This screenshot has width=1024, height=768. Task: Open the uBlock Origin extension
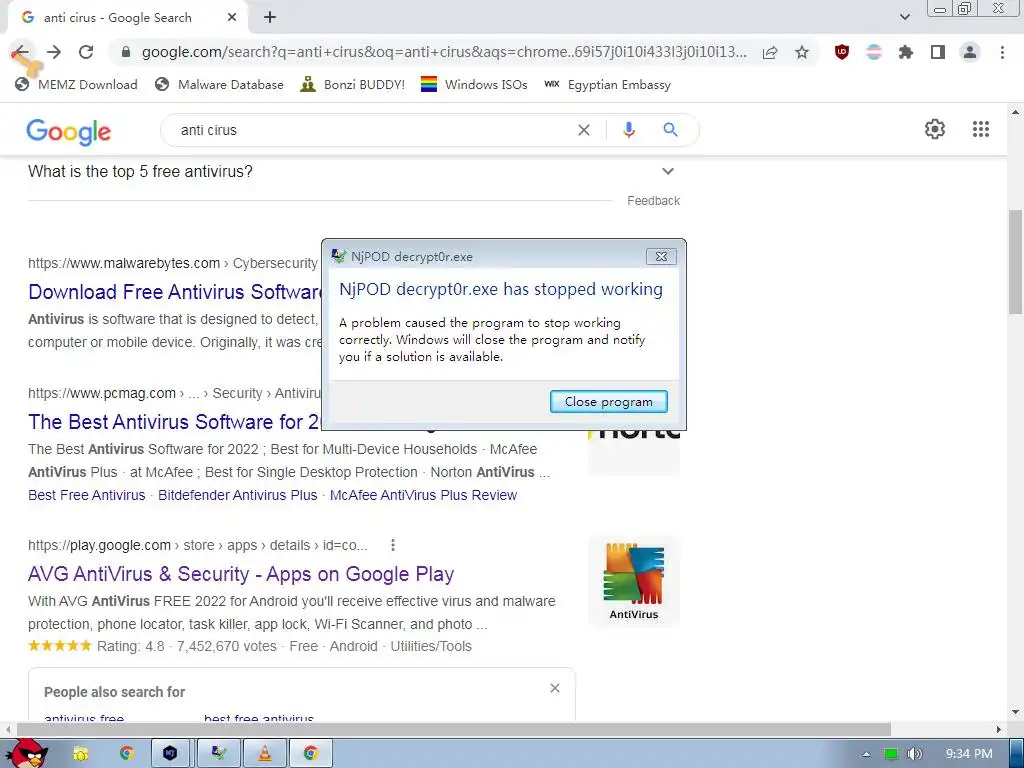842,52
